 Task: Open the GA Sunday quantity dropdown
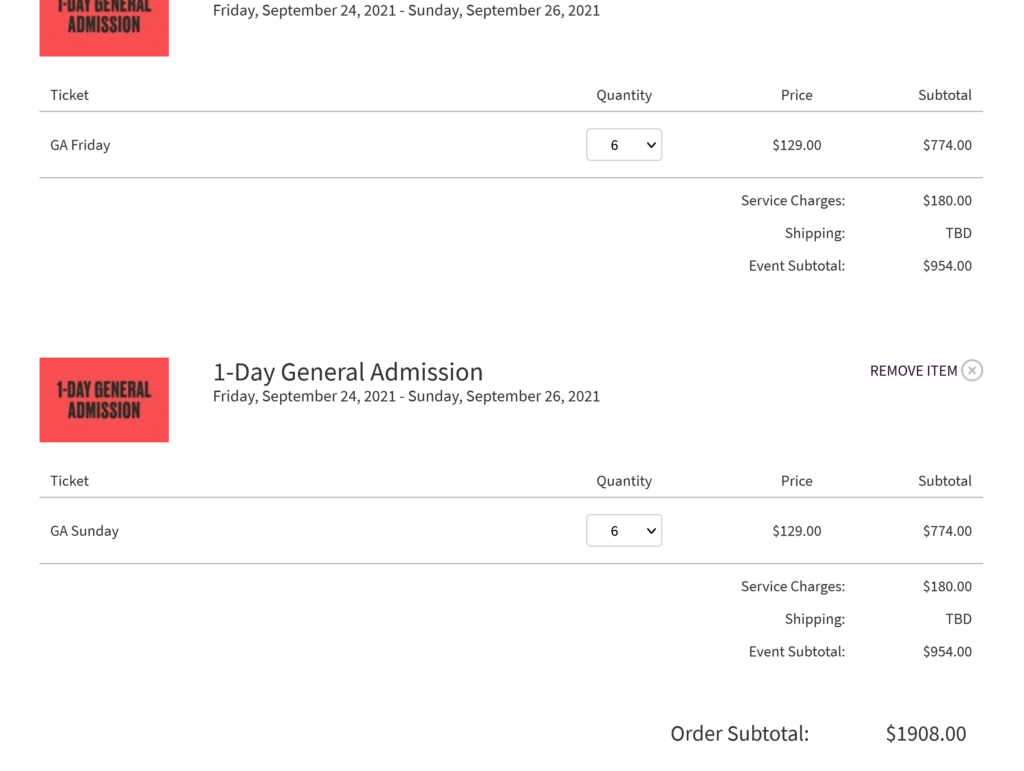624,531
